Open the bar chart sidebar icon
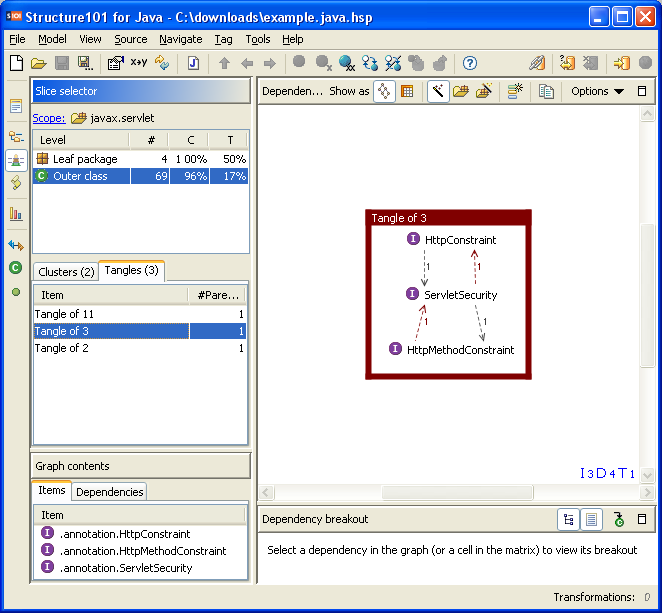This screenshot has height=613, width=662. pos(16,214)
